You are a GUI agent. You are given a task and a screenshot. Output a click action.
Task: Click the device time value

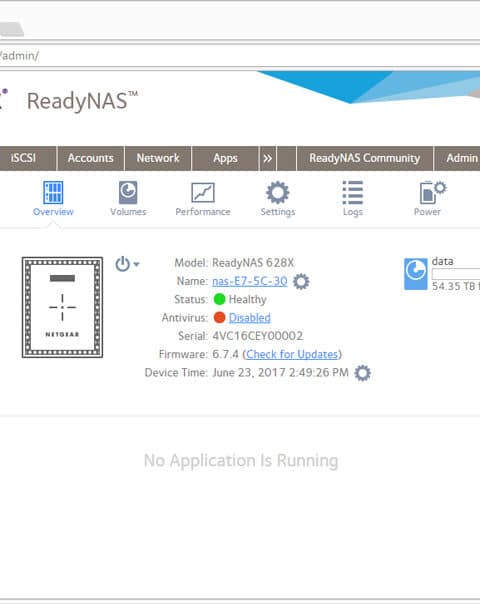(x=280, y=372)
